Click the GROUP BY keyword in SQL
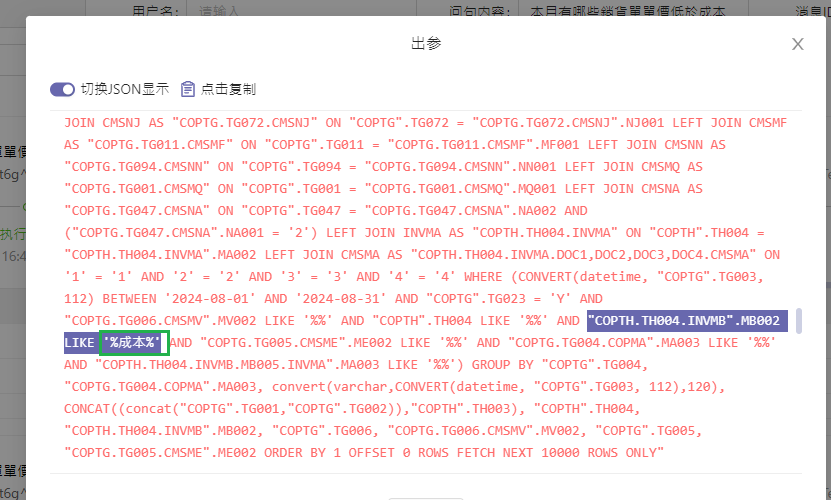831x500 pixels. click(x=502, y=365)
